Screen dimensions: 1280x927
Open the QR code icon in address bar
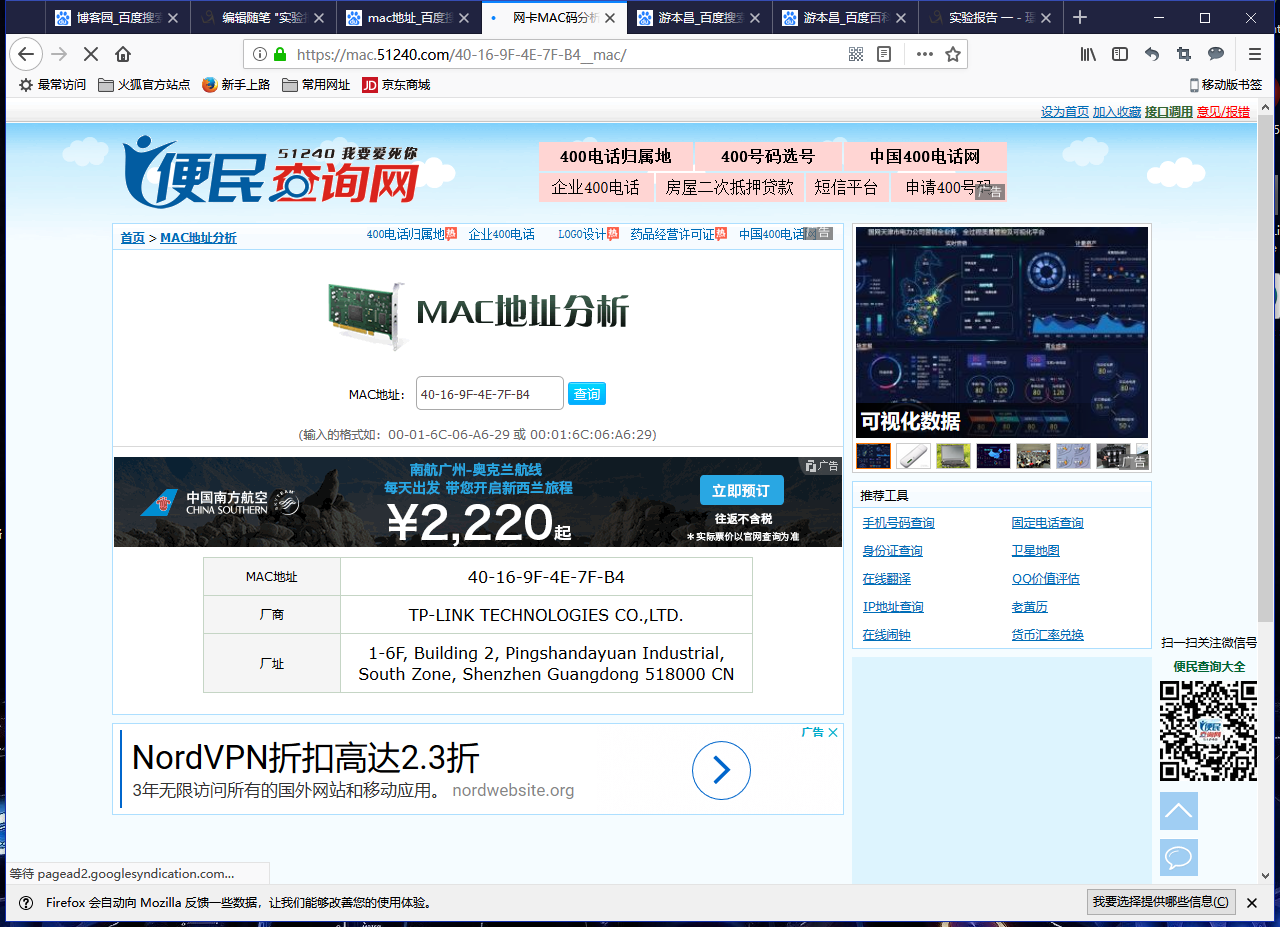(856, 54)
